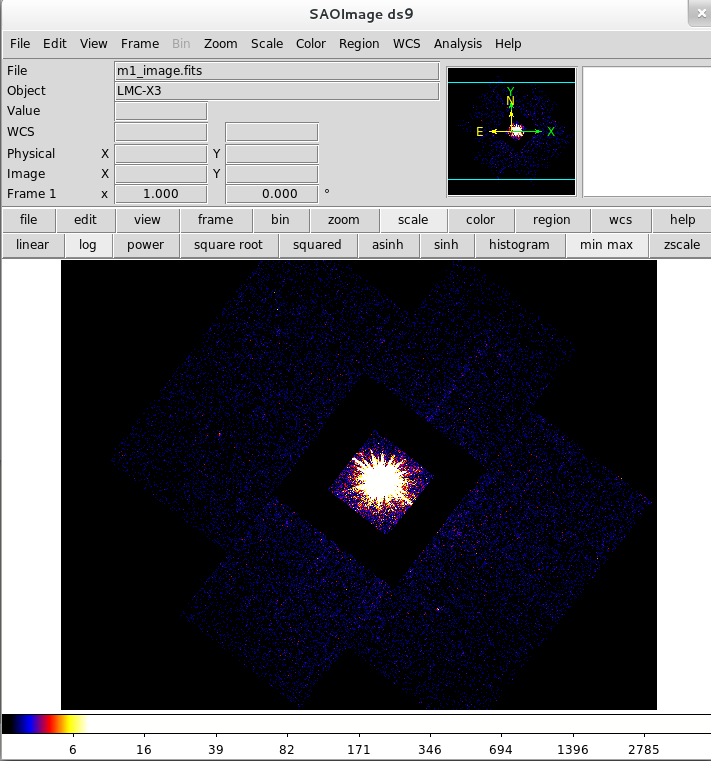The height and width of the screenshot is (761, 711).
Task: Click the 'help' button bar entry
Action: (682, 220)
